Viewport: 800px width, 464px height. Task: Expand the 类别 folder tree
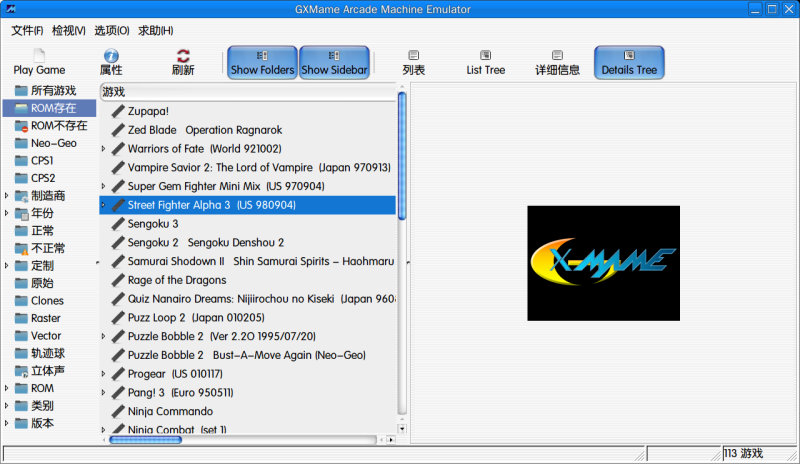7,405
